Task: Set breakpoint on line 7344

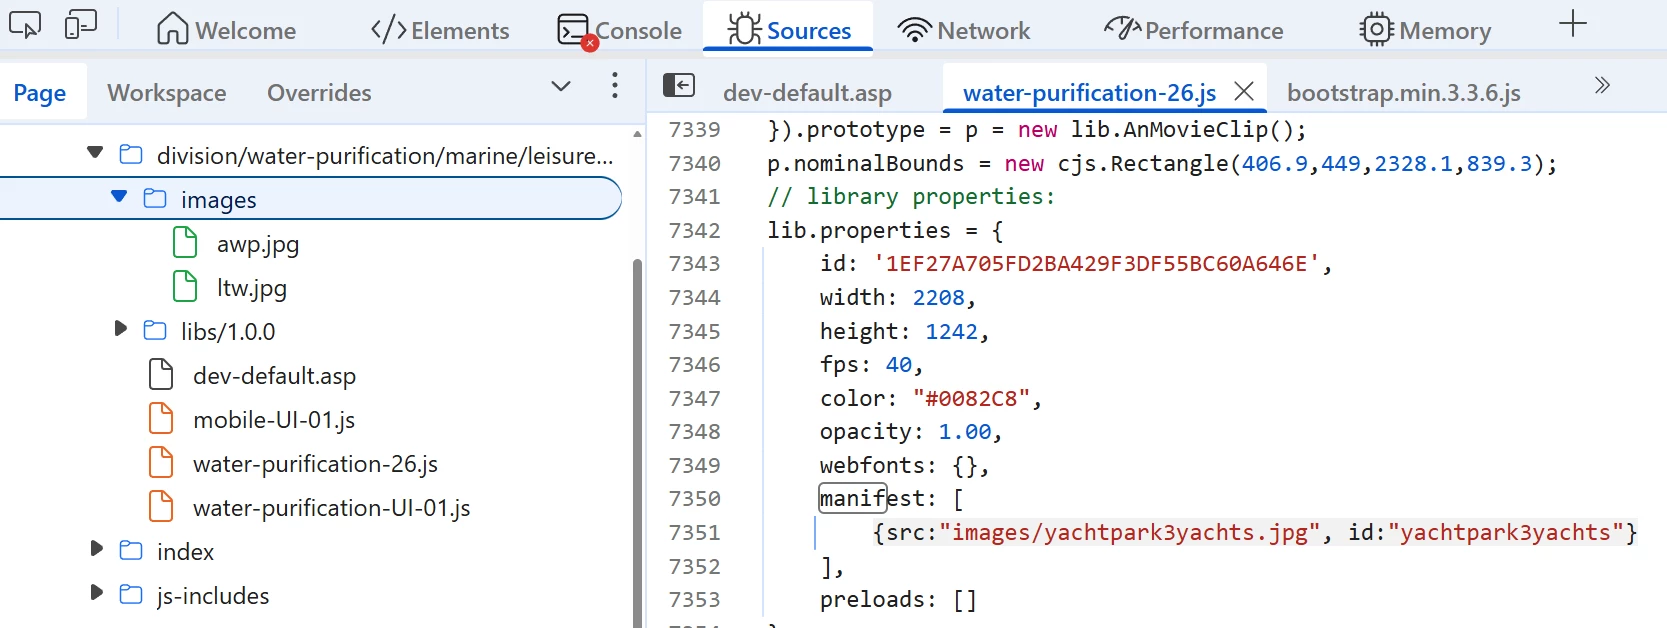Action: pyautogui.click(x=694, y=298)
